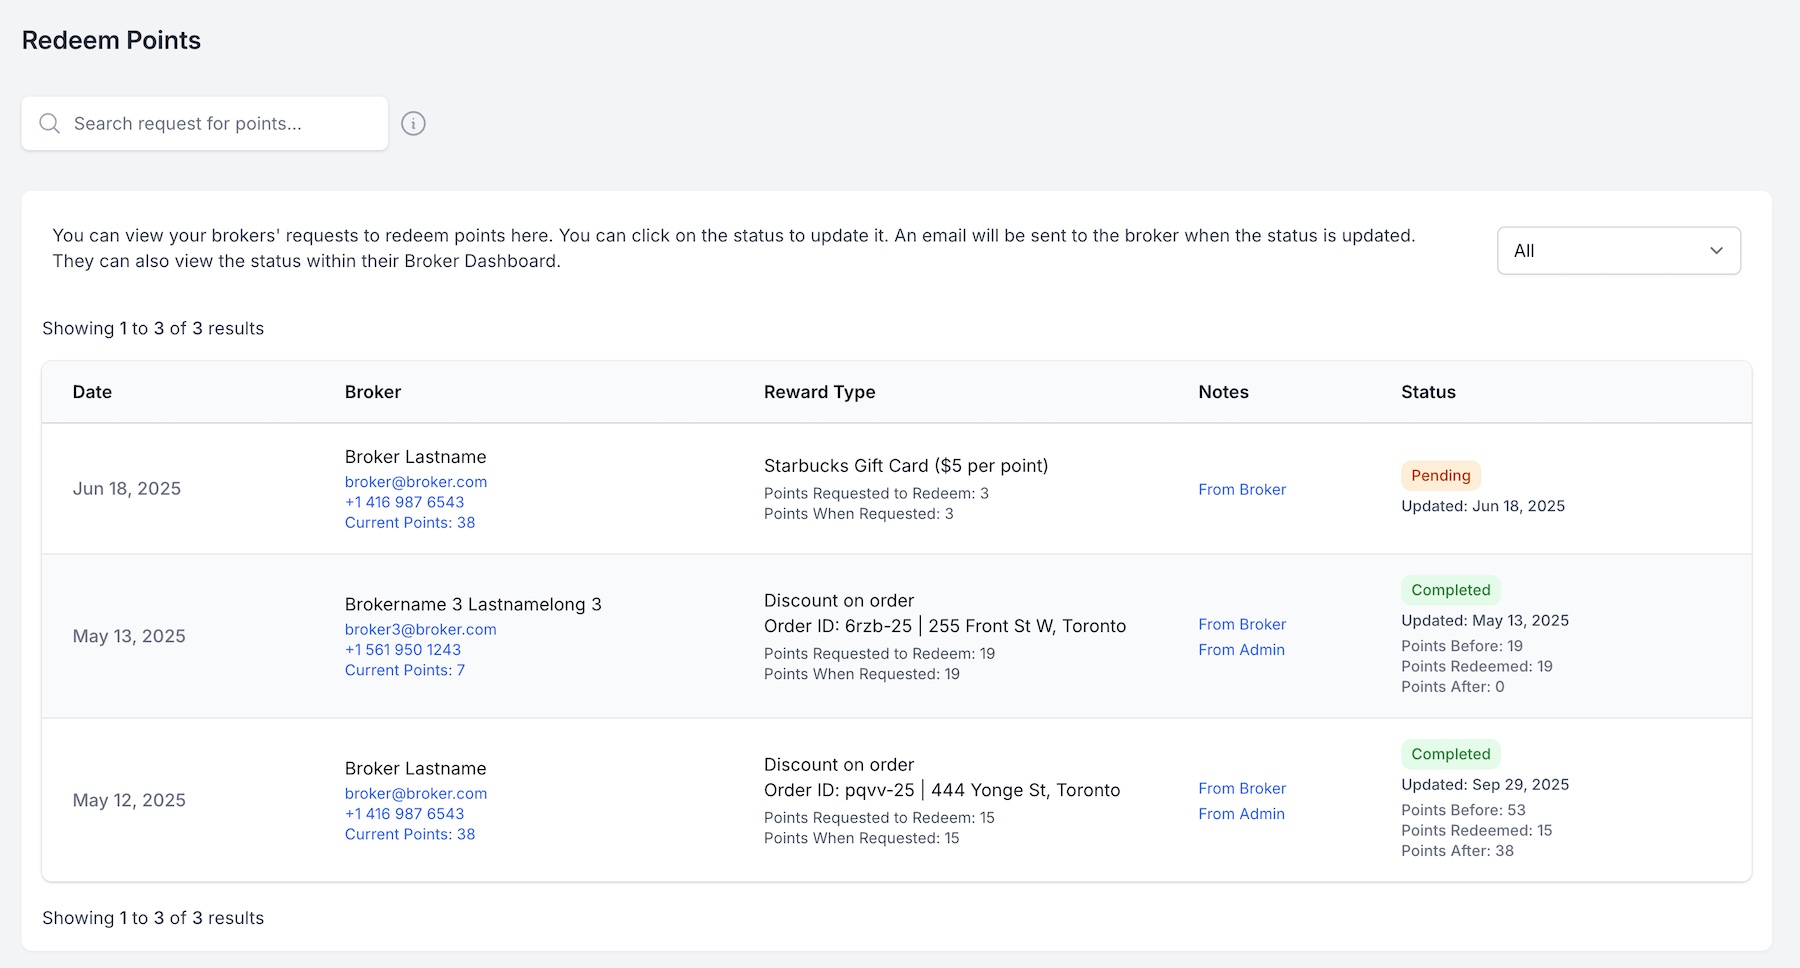Open From Broker note for May 12 request
The image size is (1800, 968).
(x=1242, y=788)
